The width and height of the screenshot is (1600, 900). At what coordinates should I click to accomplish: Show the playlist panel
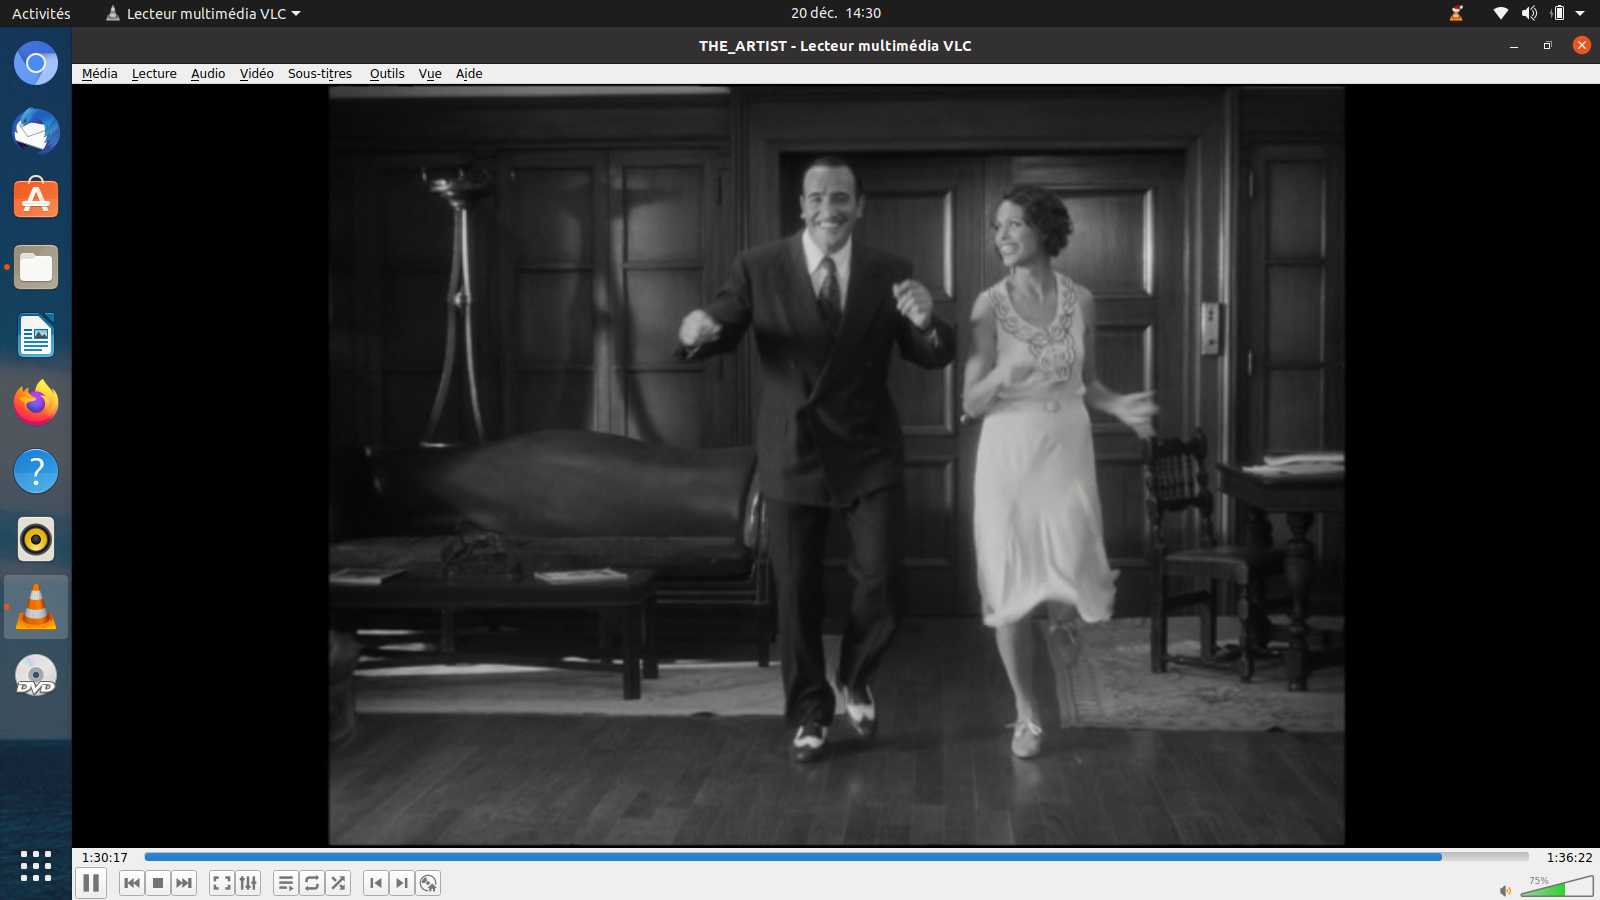click(286, 883)
